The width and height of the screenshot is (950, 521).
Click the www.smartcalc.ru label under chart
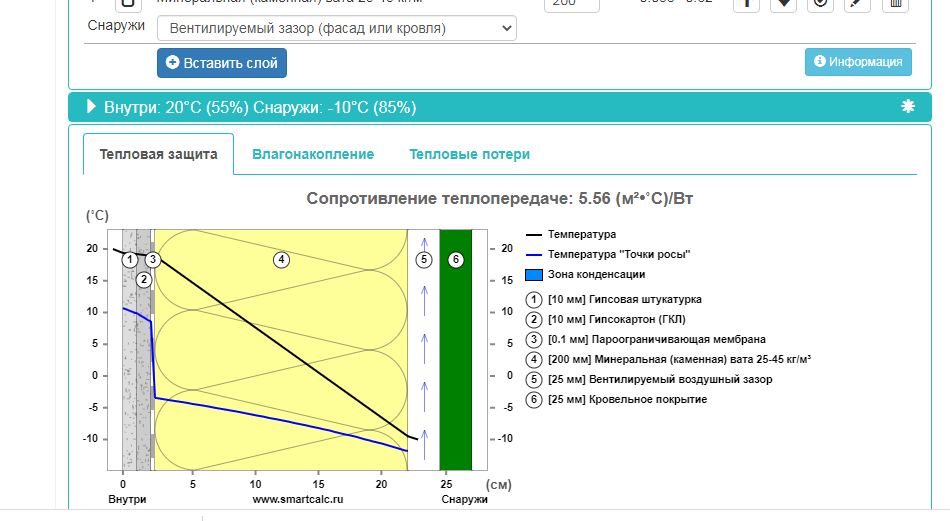[297, 500]
